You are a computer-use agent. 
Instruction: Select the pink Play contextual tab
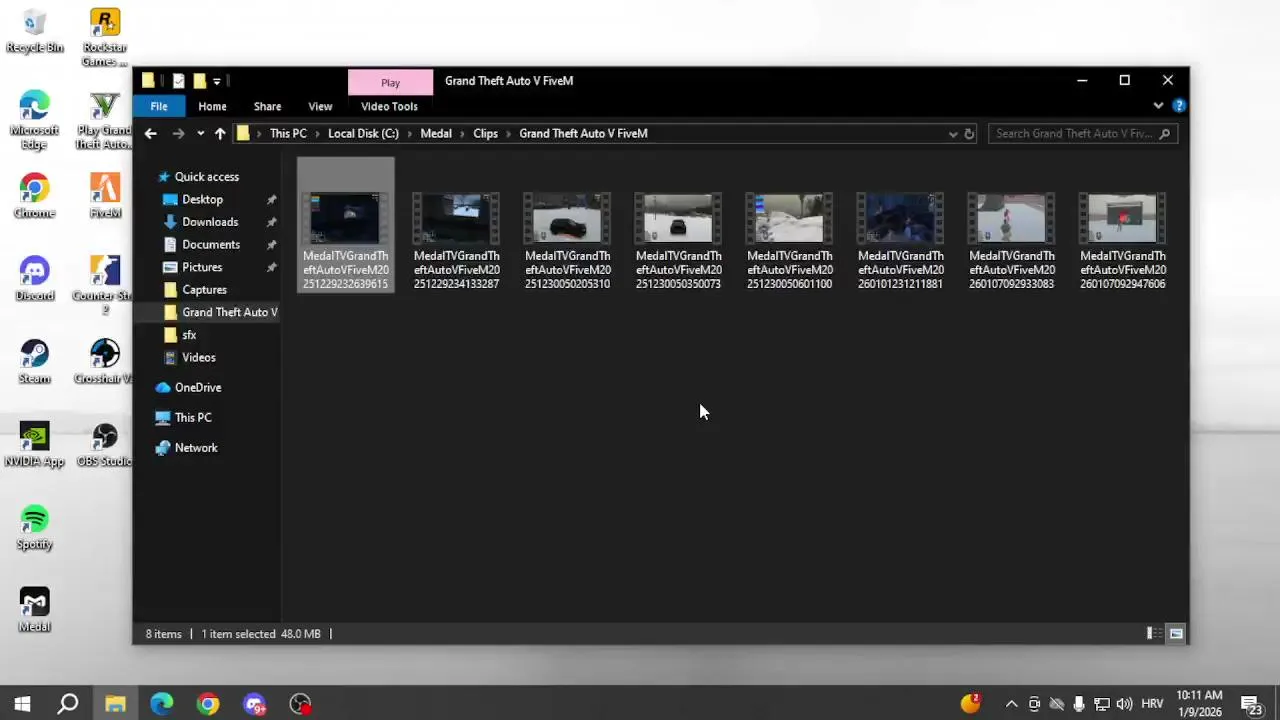click(390, 82)
